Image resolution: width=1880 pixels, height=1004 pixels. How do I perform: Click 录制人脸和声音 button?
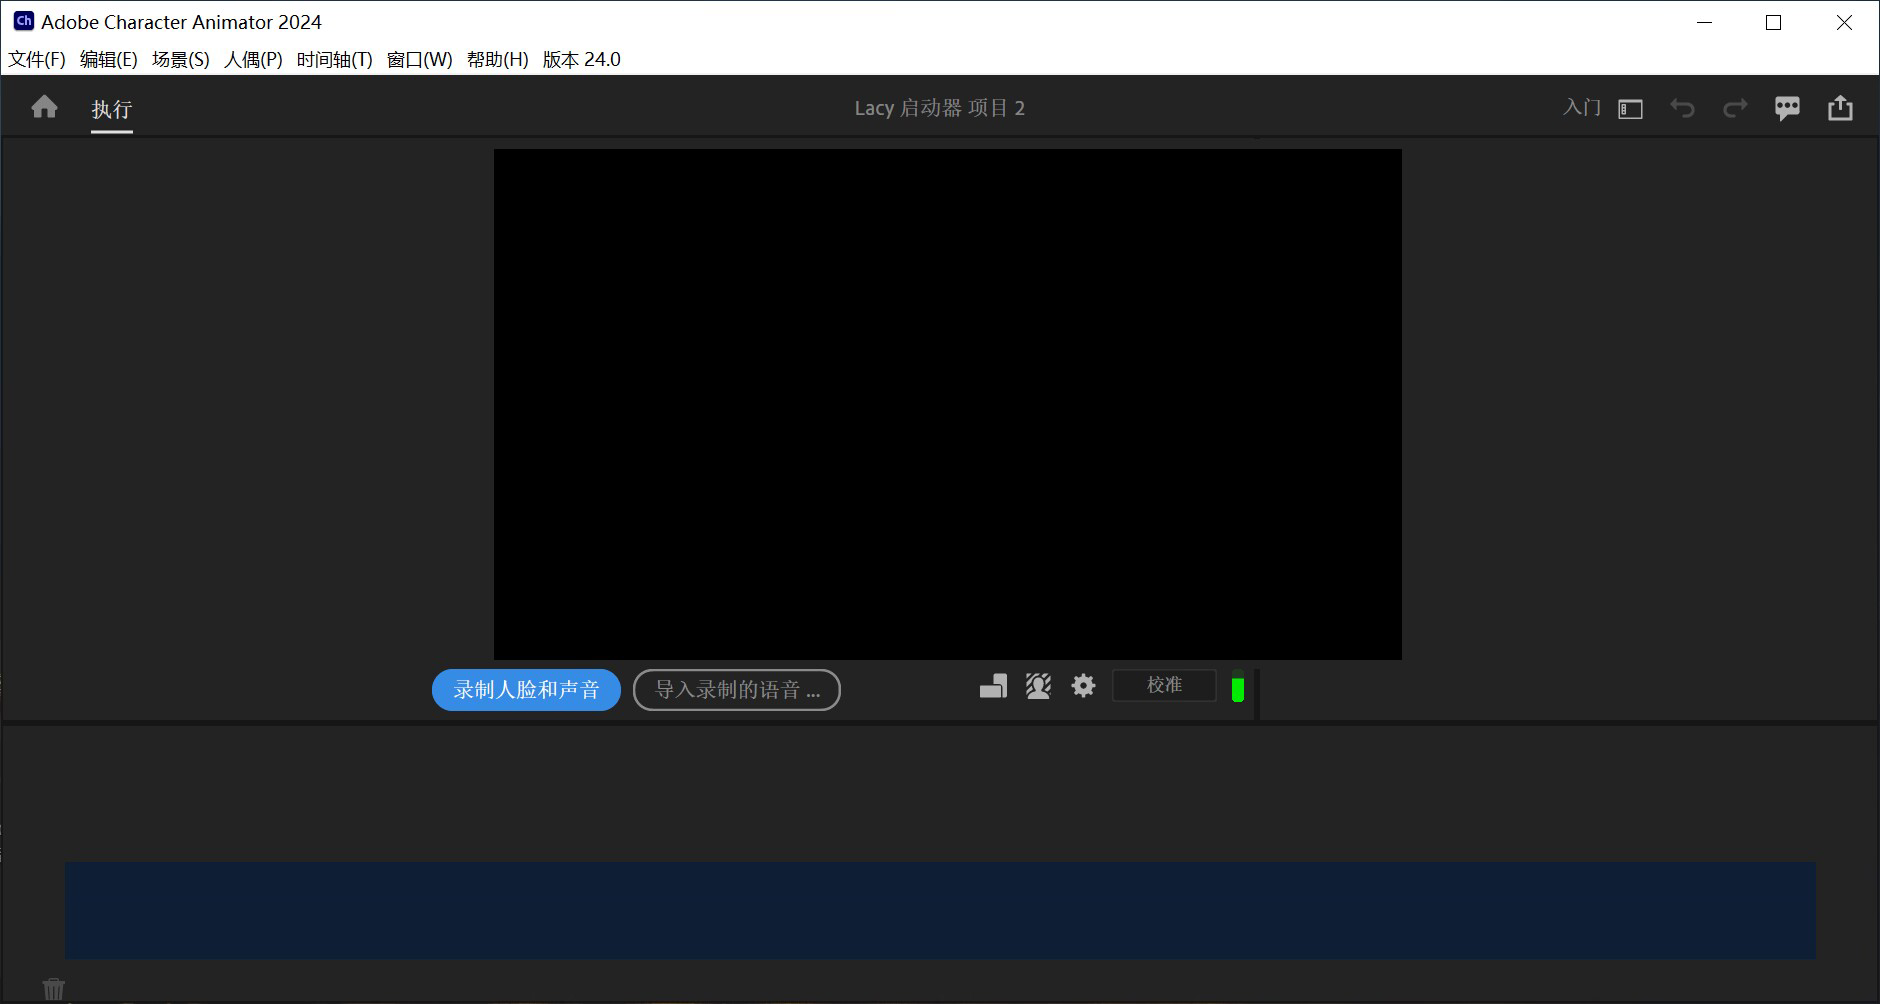[526, 690]
